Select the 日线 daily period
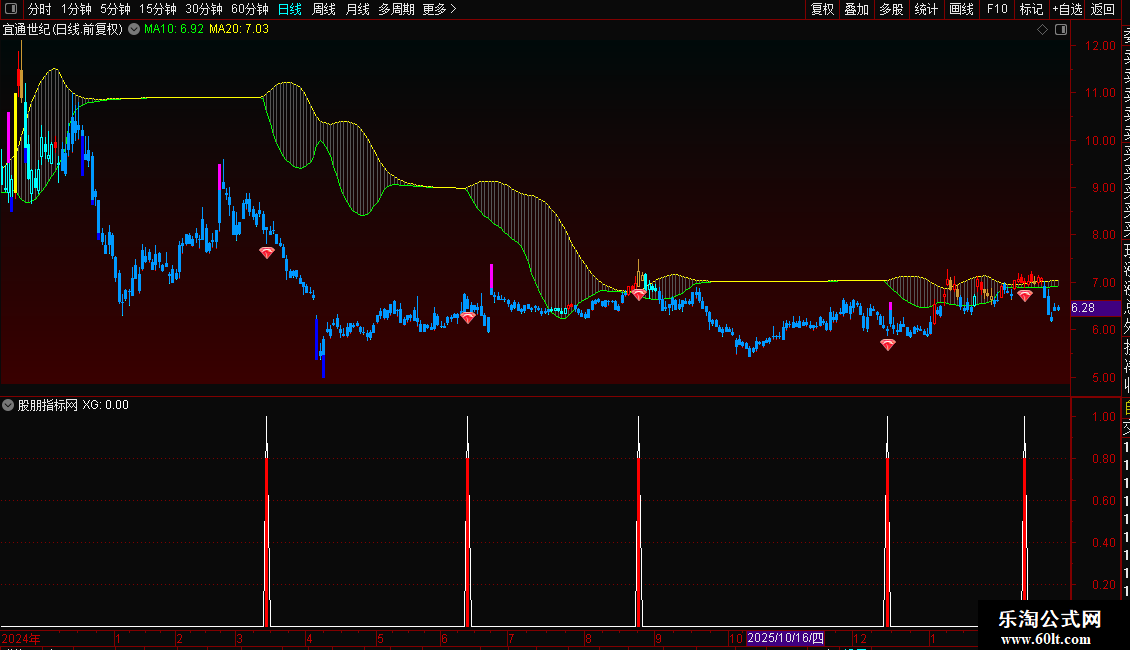The height and width of the screenshot is (650, 1130). (x=290, y=9)
